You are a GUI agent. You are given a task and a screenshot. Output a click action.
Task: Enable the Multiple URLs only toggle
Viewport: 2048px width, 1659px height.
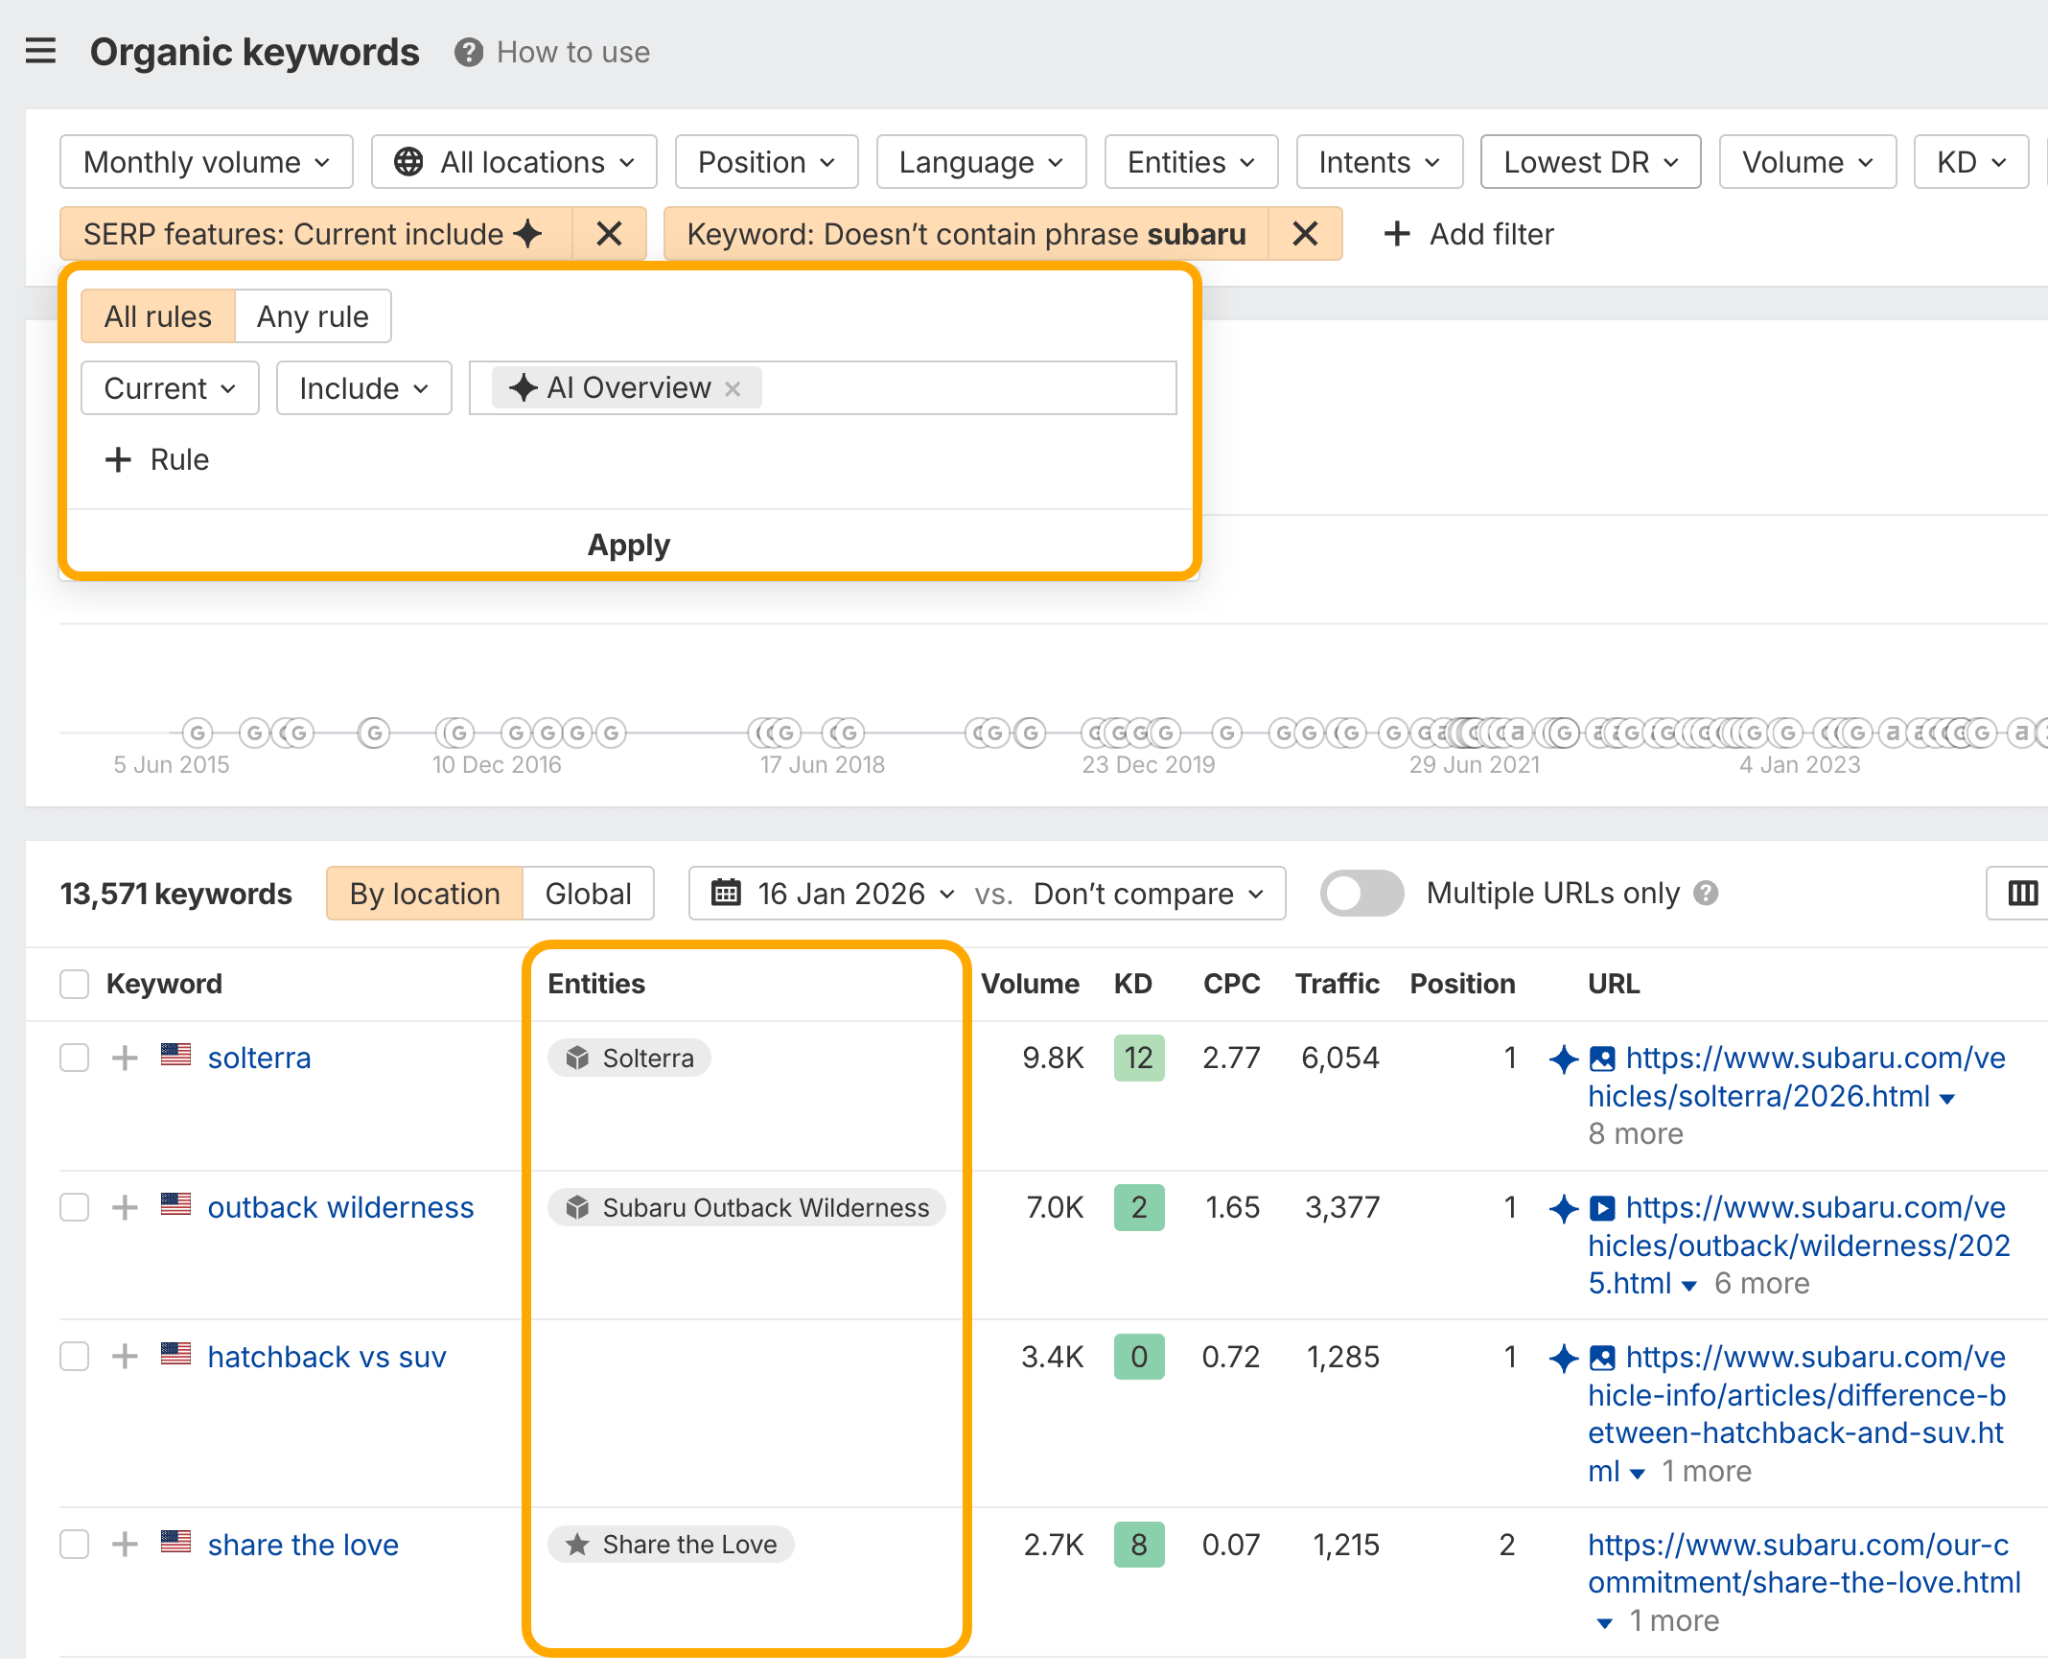tap(1361, 893)
